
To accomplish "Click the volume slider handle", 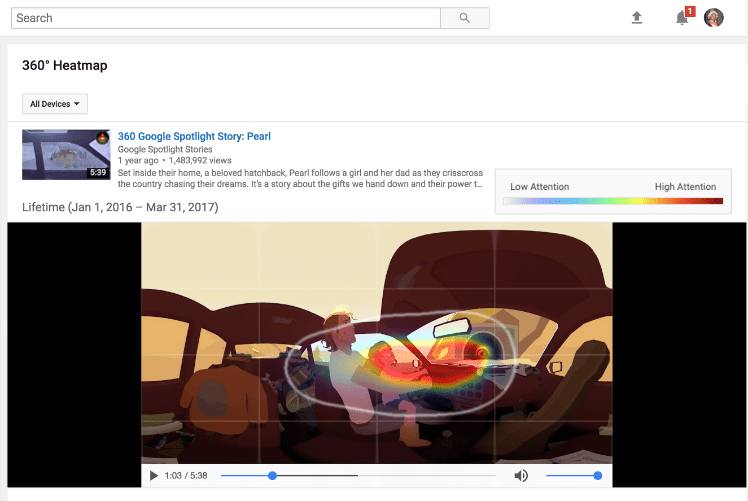I will [x=598, y=476].
